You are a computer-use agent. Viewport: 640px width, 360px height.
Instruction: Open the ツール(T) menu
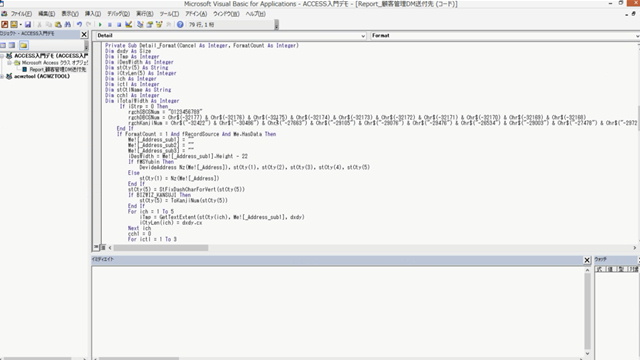[x=169, y=14]
